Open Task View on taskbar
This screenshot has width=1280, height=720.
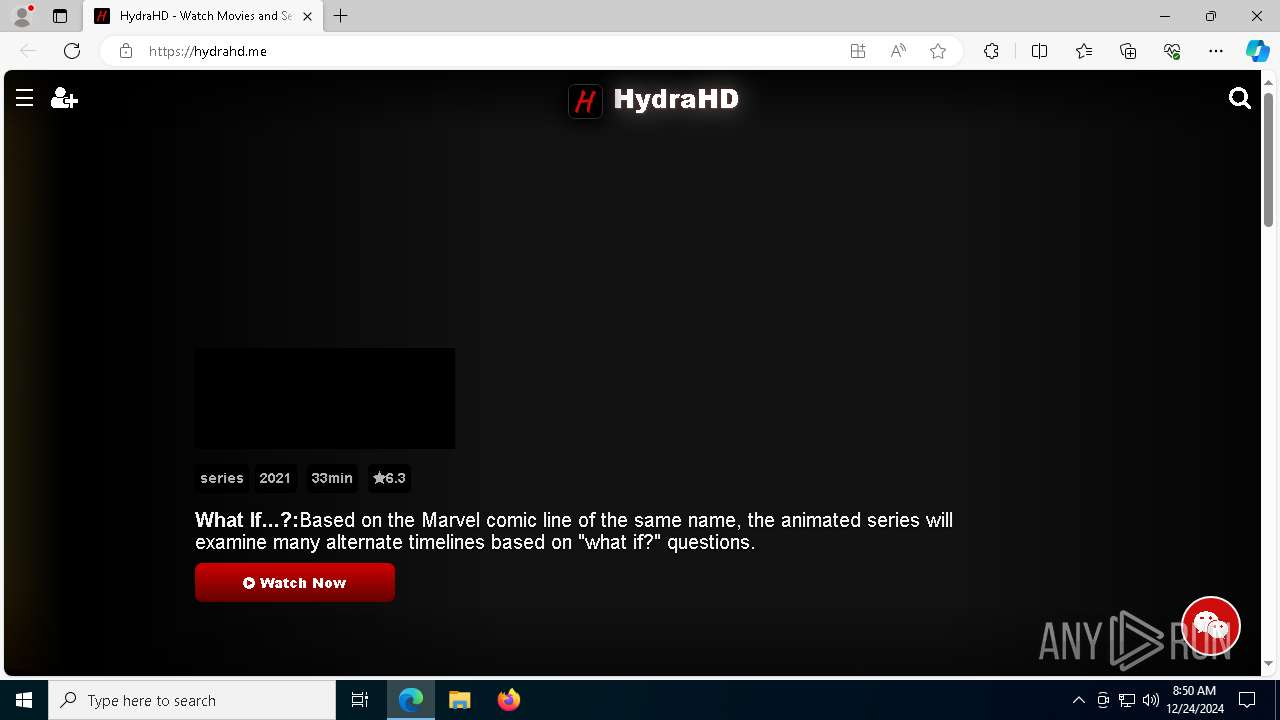[x=360, y=700]
